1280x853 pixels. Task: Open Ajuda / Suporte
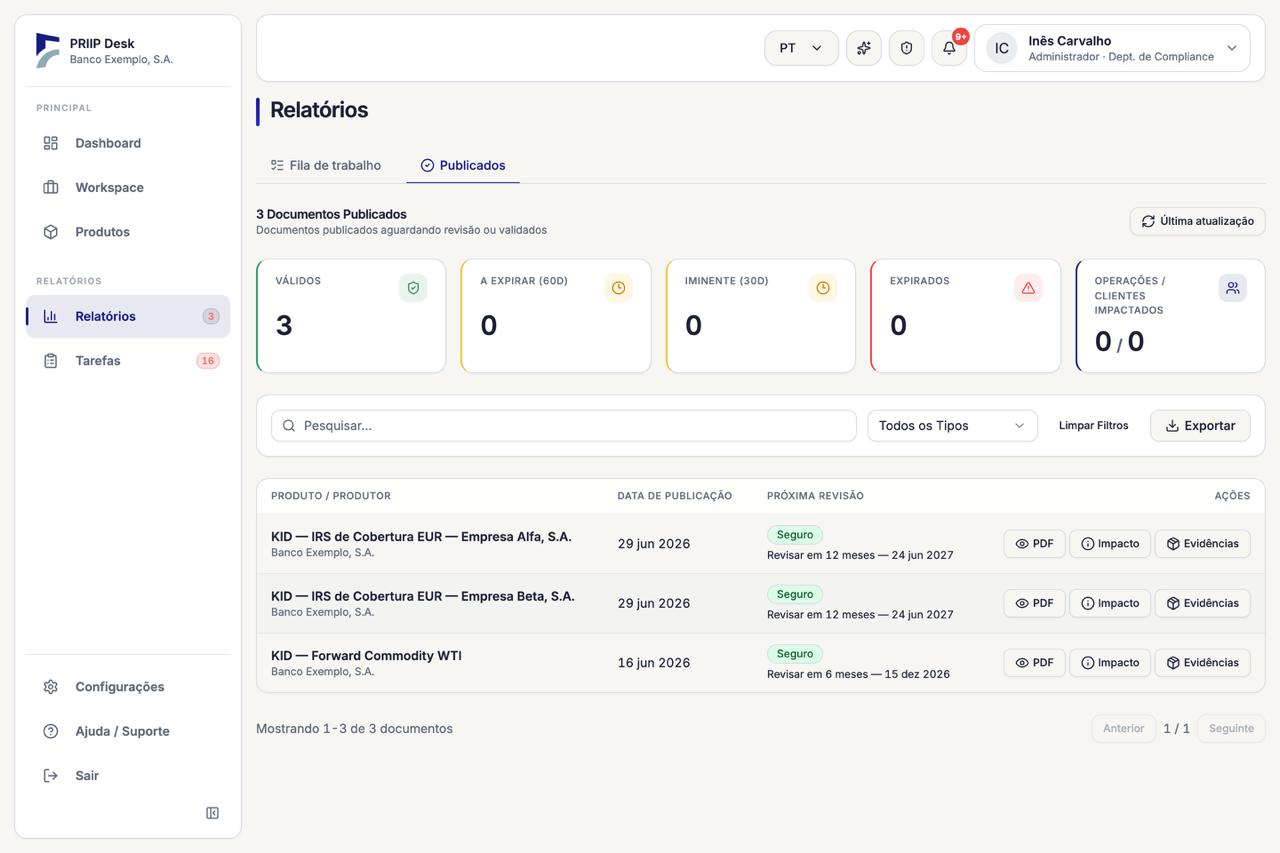128,731
